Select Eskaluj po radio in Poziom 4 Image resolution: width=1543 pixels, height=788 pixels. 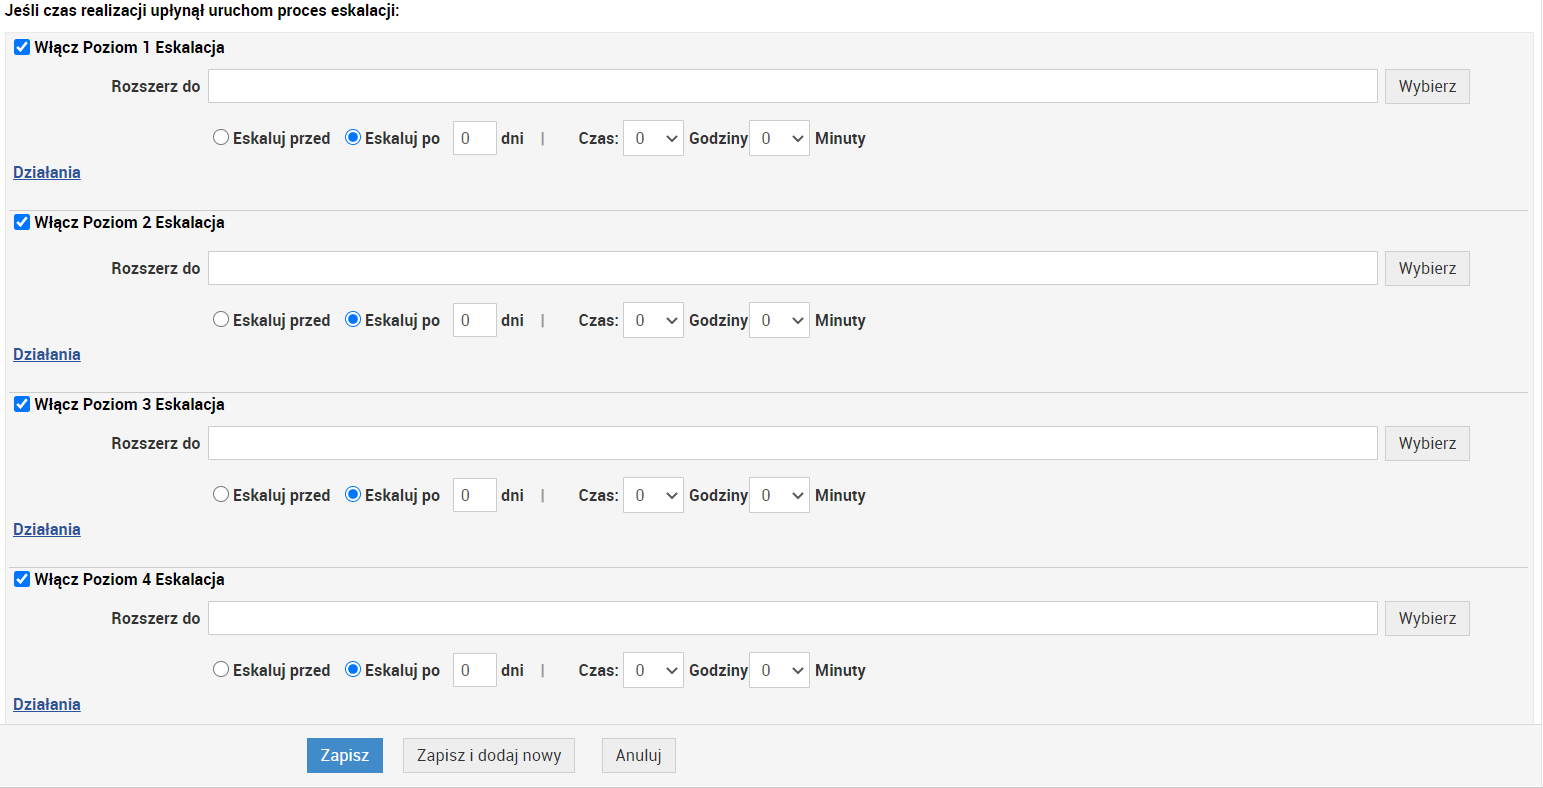353,670
